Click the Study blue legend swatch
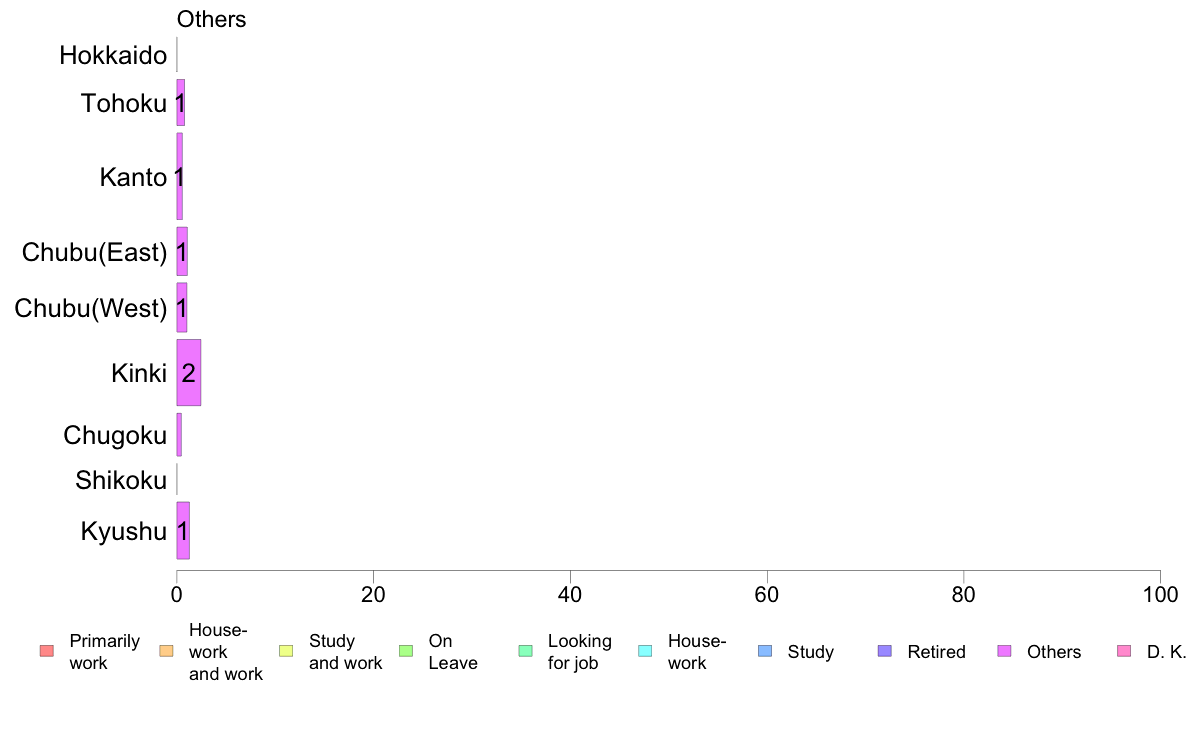 pos(765,651)
